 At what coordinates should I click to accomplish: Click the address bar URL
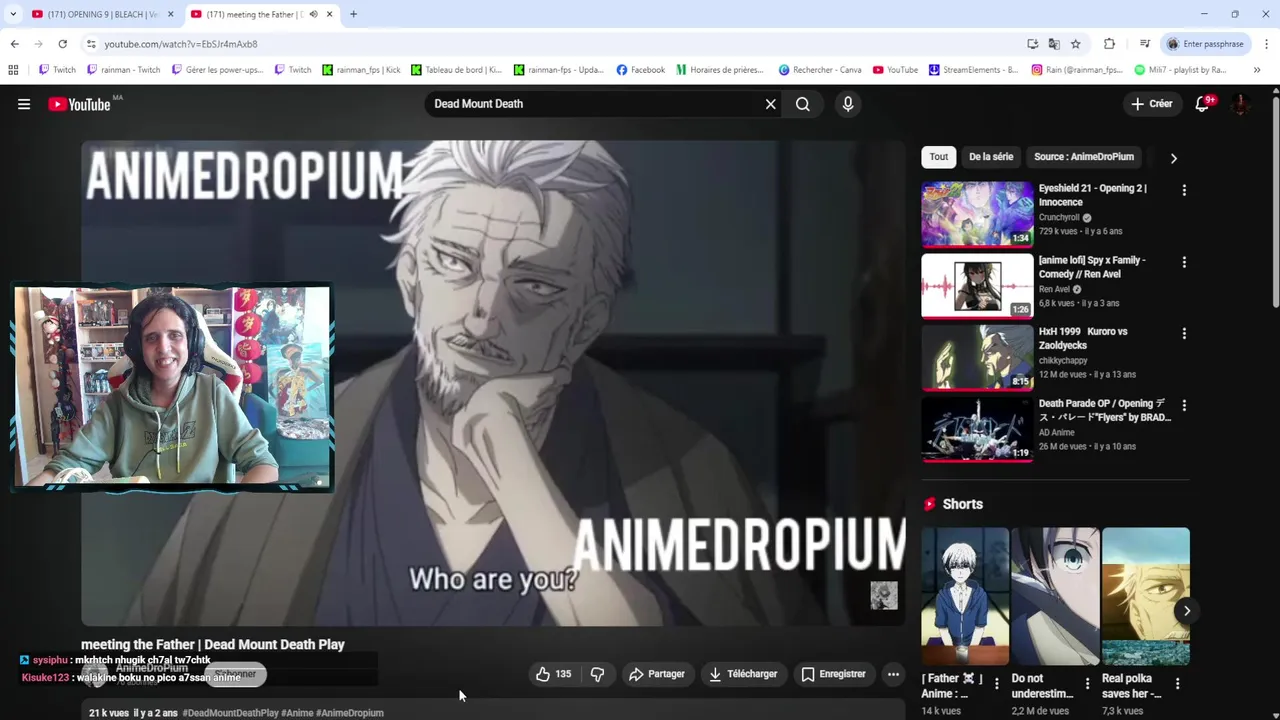(x=180, y=44)
